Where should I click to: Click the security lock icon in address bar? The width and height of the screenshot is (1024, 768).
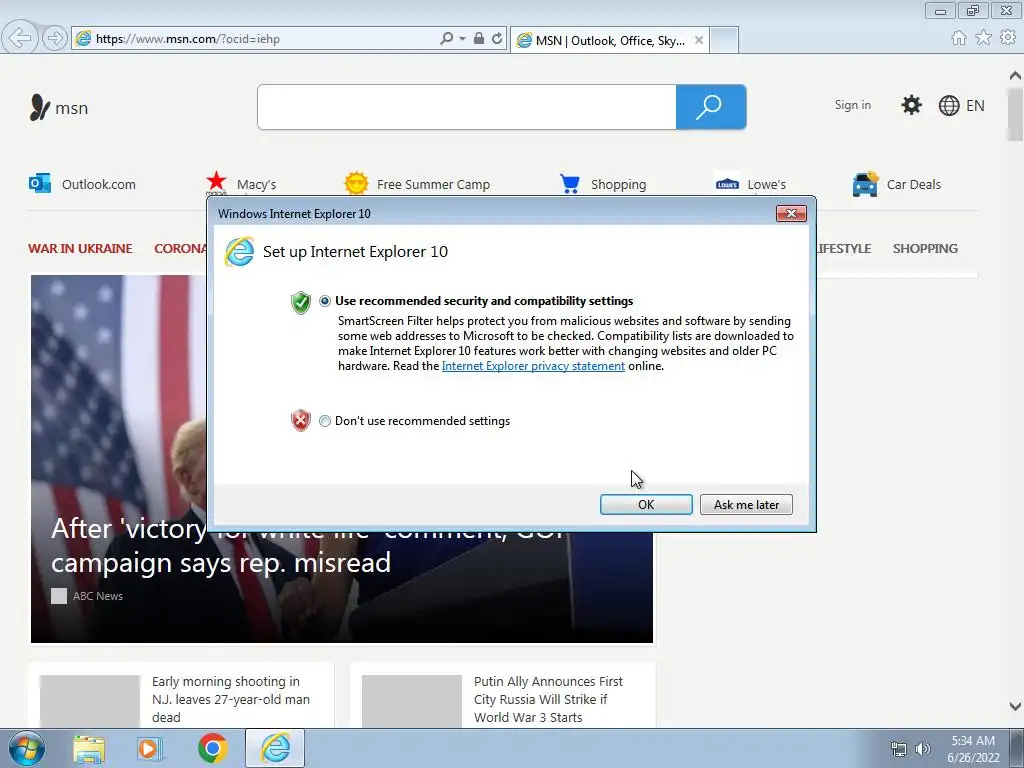(x=479, y=39)
